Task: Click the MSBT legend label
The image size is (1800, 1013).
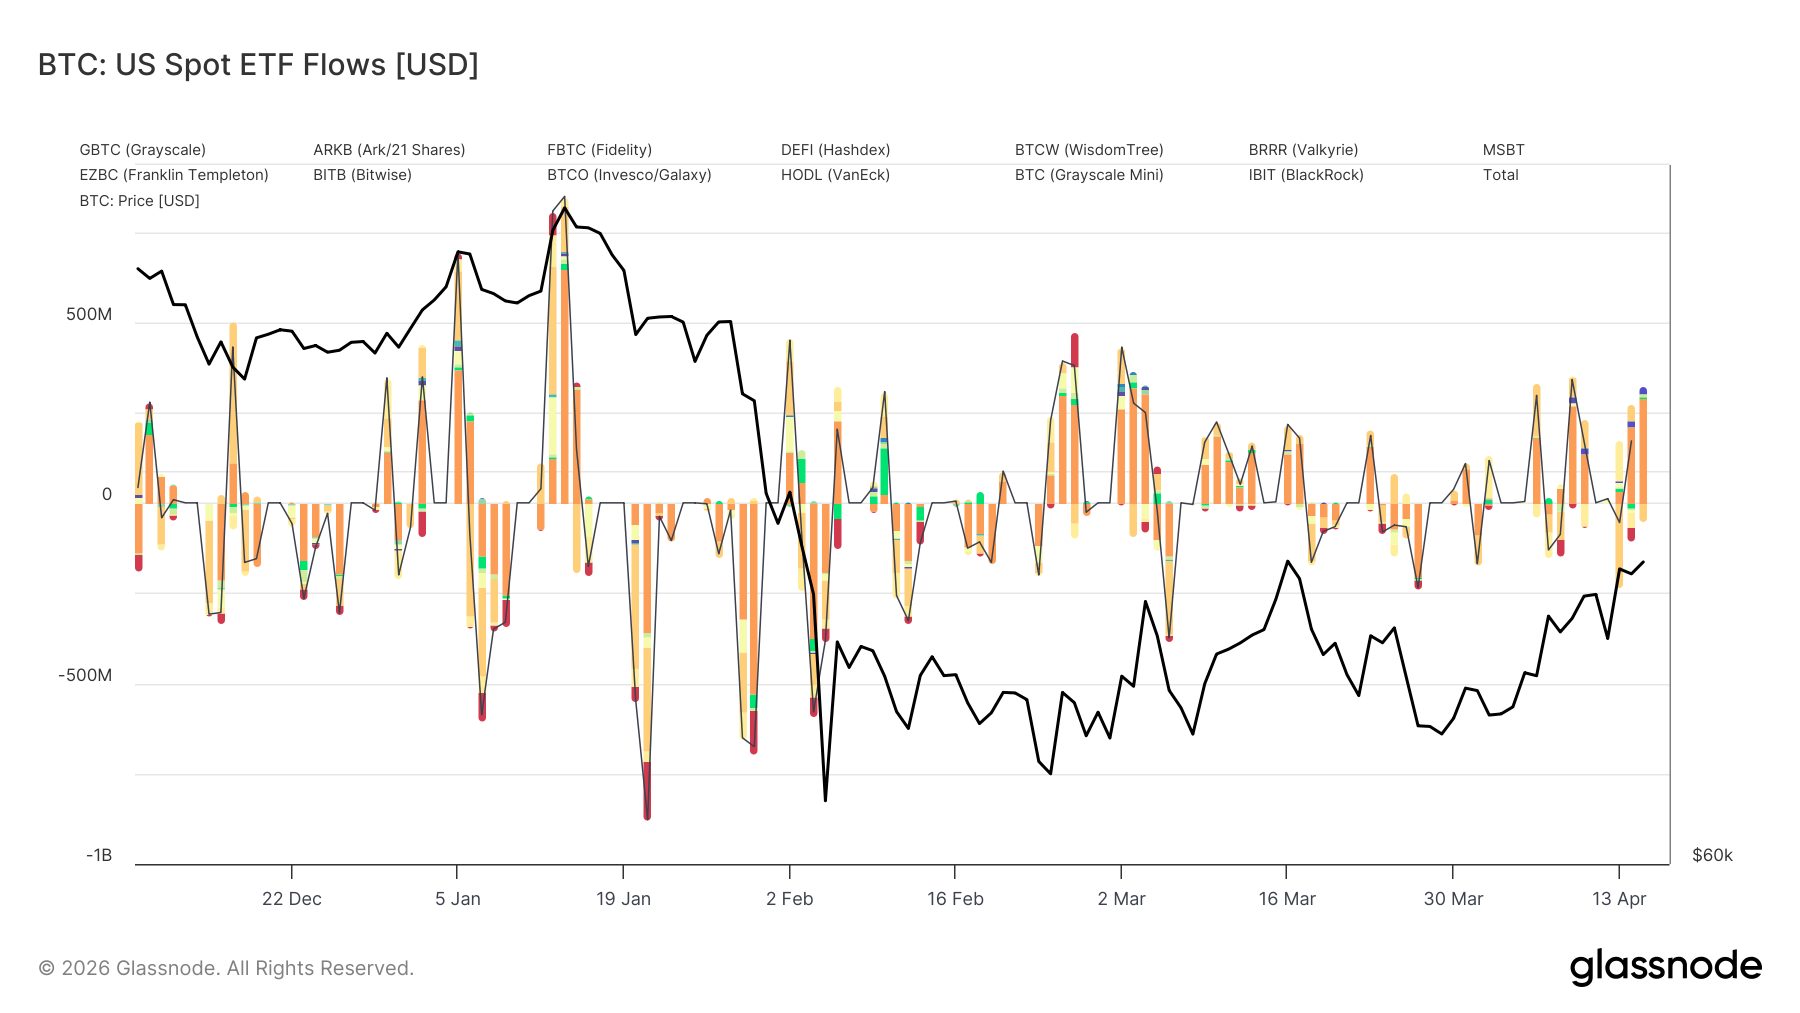Action: click(x=1503, y=150)
